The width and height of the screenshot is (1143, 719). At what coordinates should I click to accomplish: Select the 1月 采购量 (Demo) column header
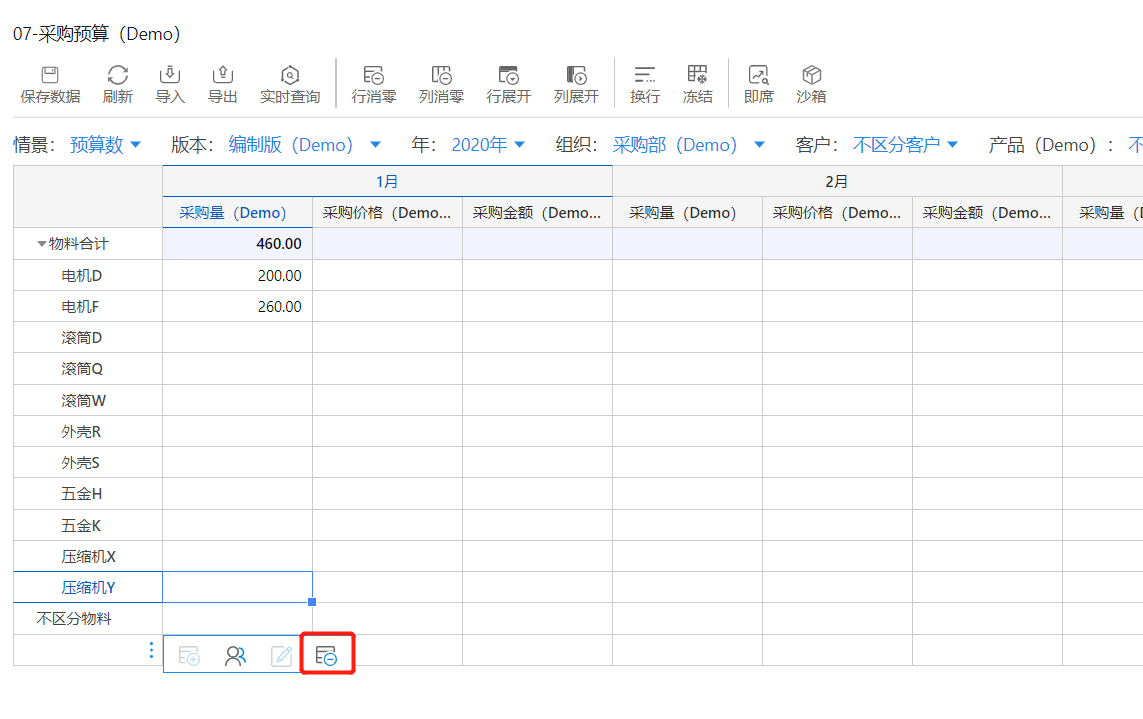click(x=233, y=212)
